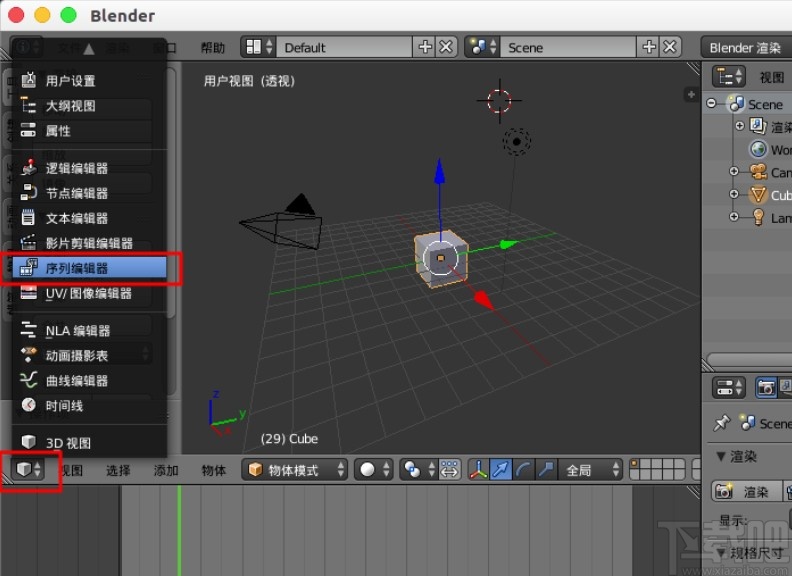Open the 添加 menu in the 3D header
Viewport: 792px width, 576px height.
pos(166,470)
